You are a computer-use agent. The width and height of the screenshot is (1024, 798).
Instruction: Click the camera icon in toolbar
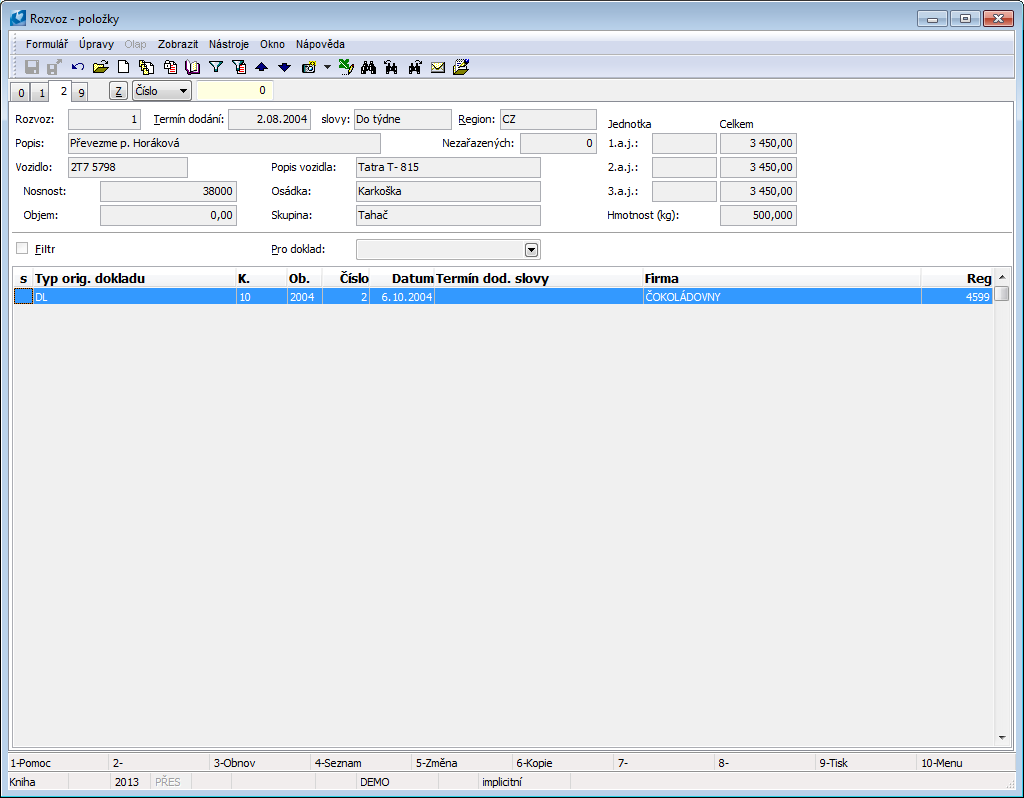(309, 68)
